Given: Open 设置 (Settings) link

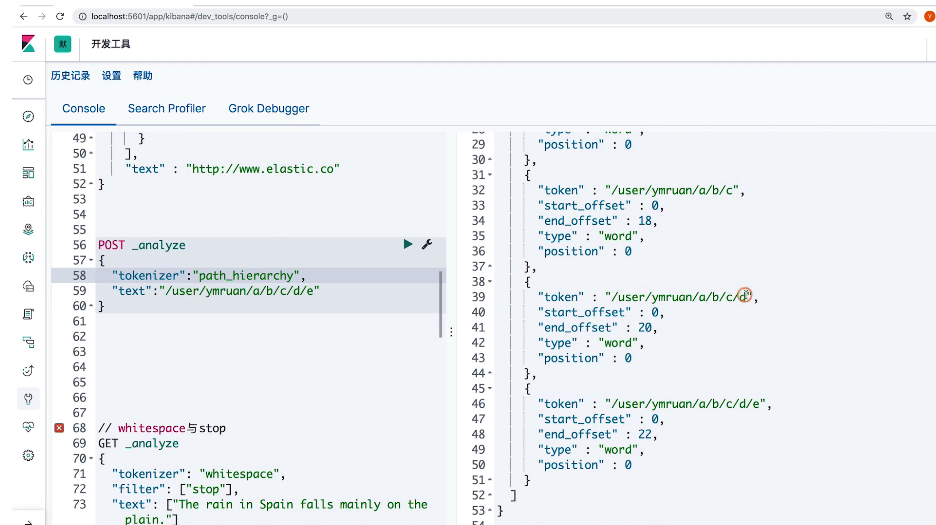Looking at the screenshot, I should [x=111, y=76].
